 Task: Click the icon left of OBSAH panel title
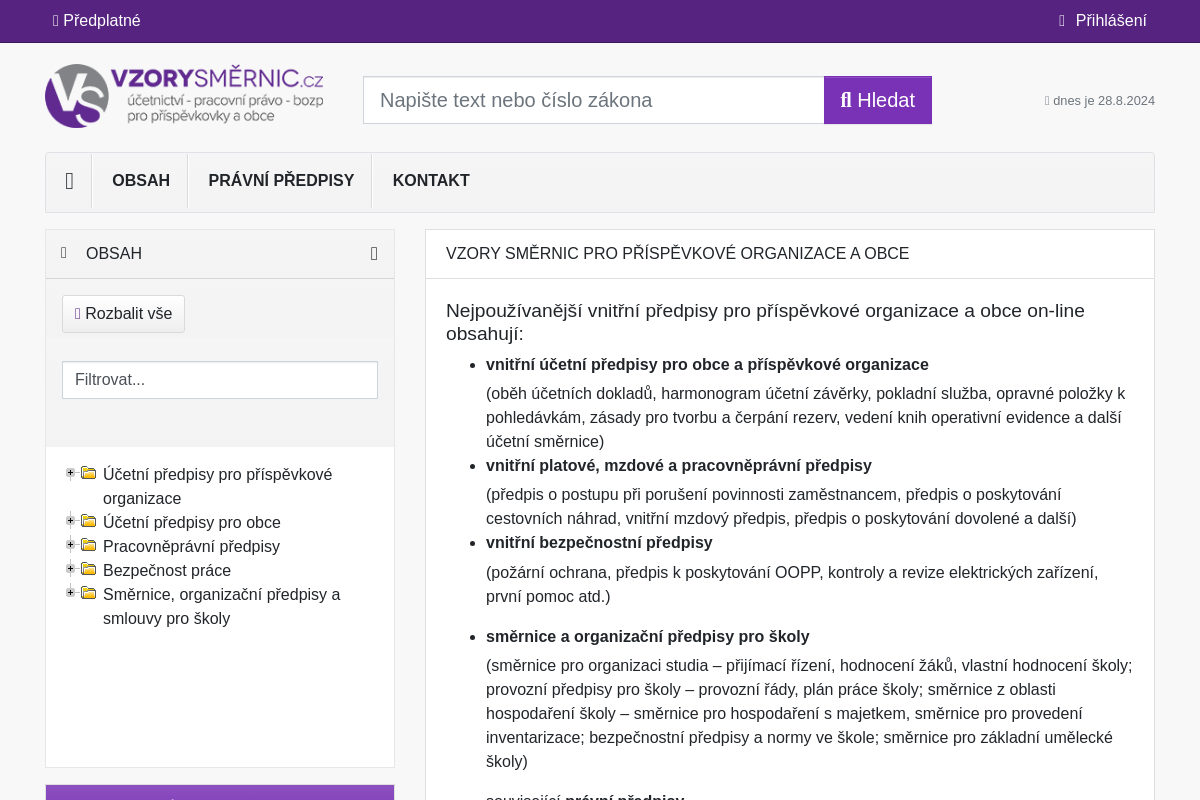click(64, 253)
